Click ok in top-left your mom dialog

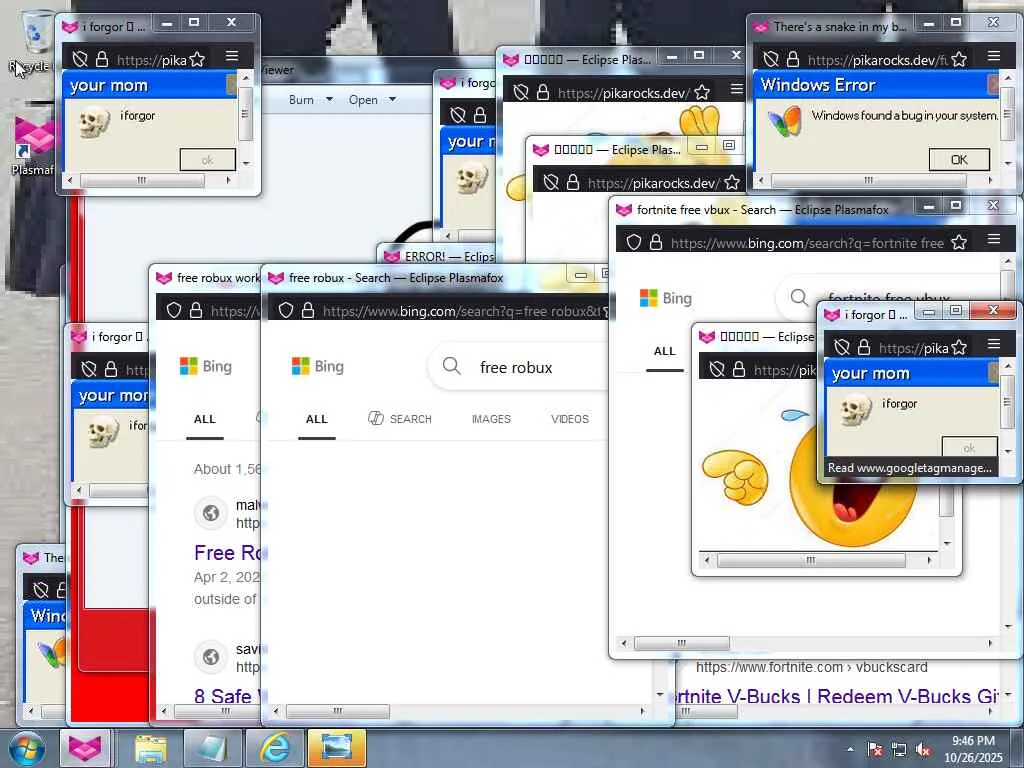coord(208,159)
